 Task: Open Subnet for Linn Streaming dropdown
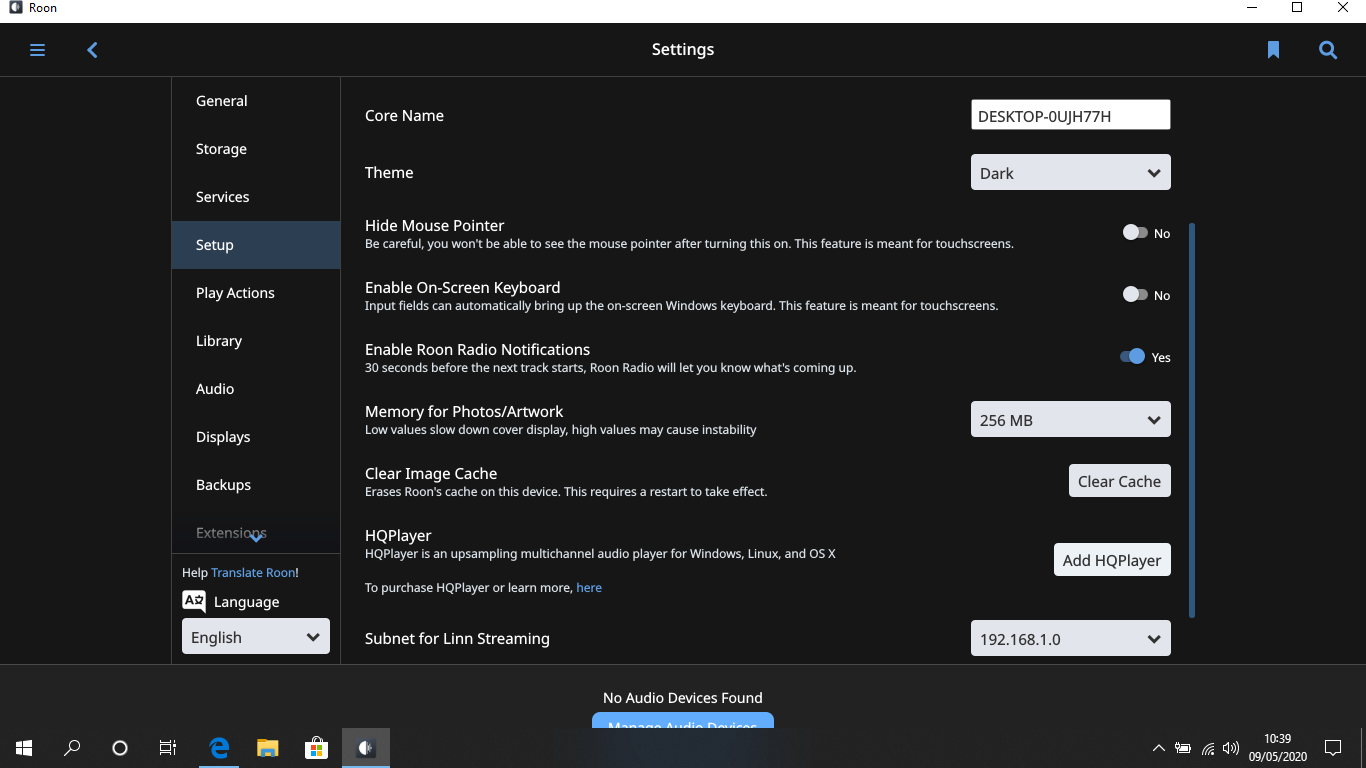pyautogui.click(x=1070, y=638)
